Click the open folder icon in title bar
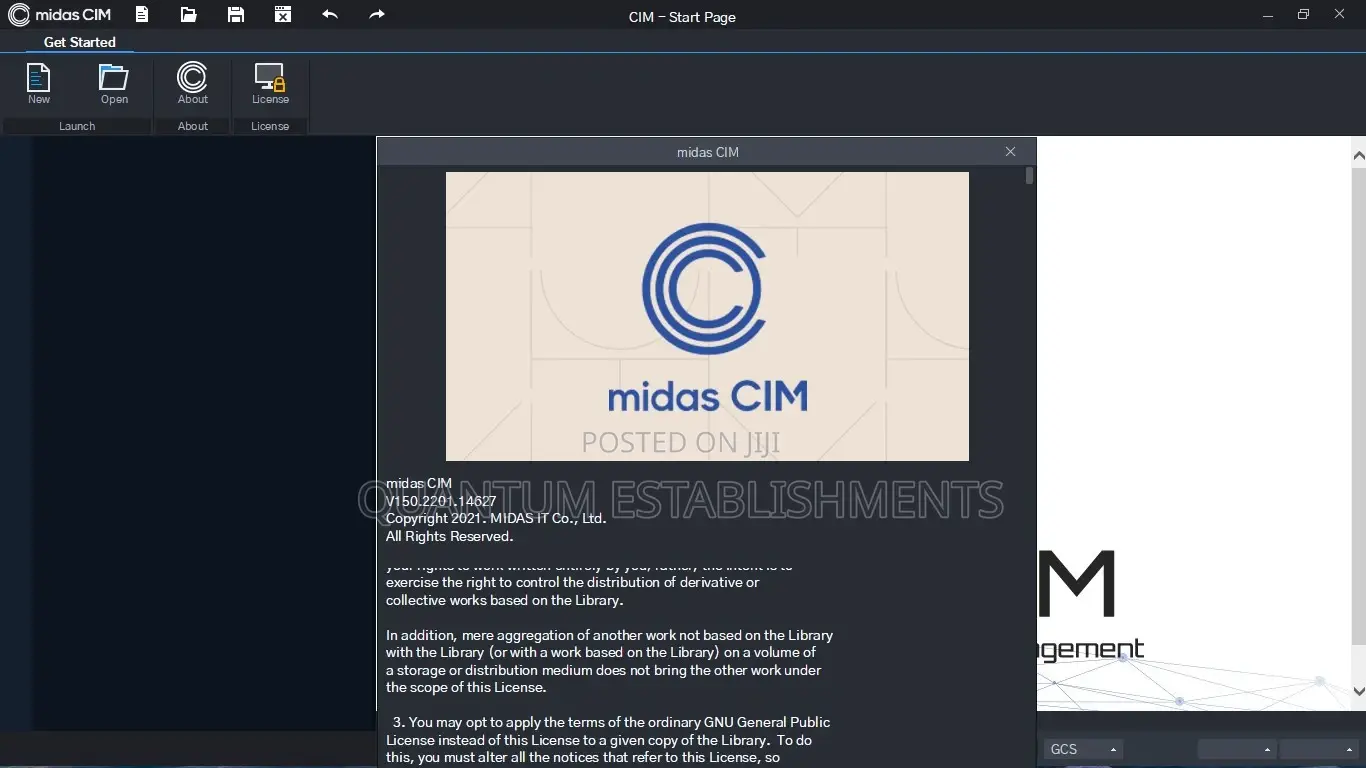1366x768 pixels. tap(189, 14)
